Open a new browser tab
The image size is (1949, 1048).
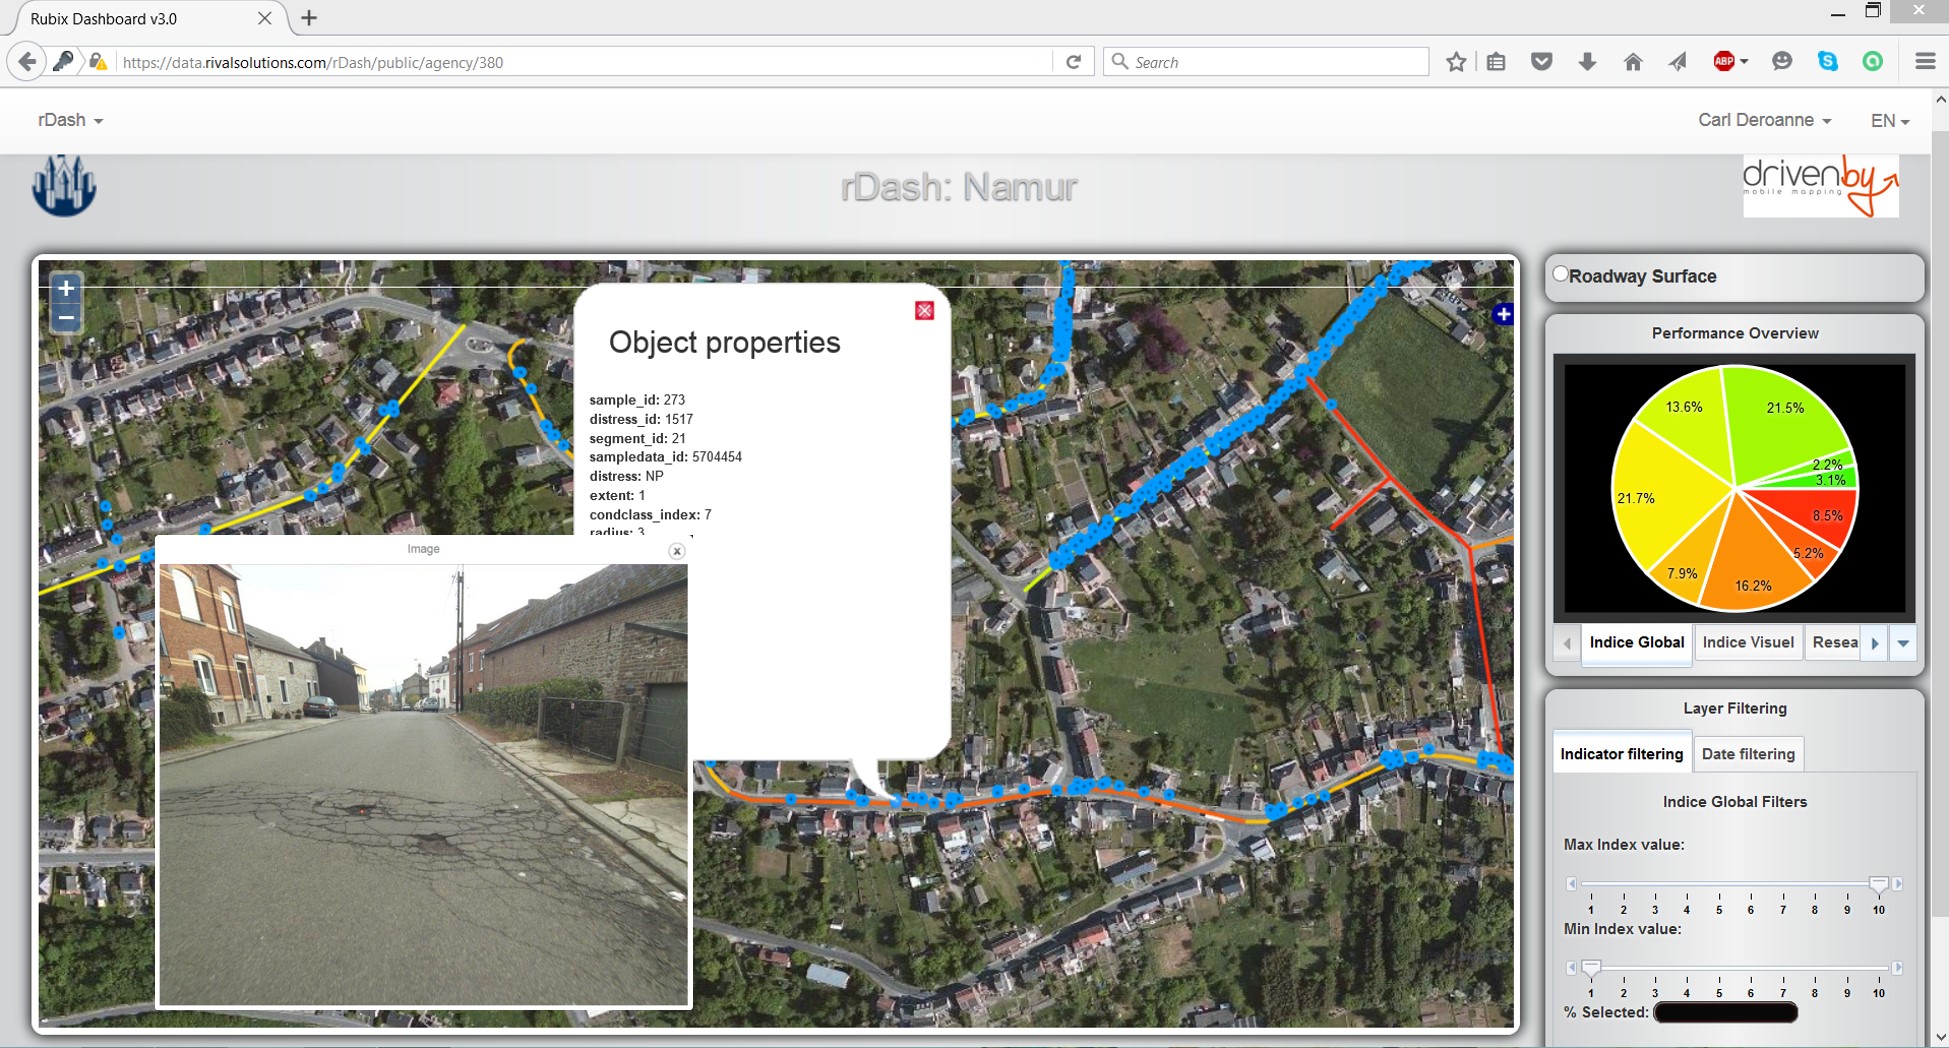pos(309,18)
